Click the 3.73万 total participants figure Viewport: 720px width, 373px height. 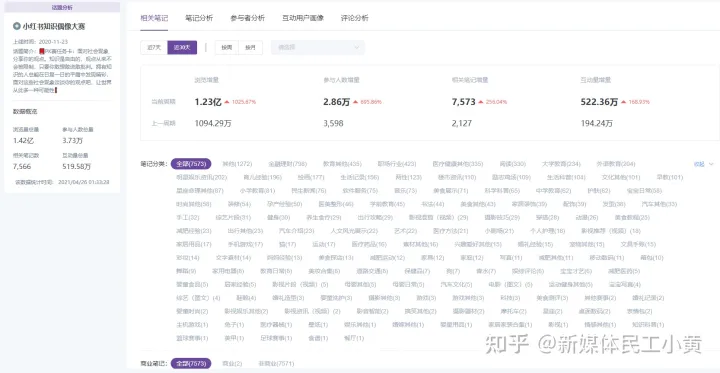pos(73,141)
